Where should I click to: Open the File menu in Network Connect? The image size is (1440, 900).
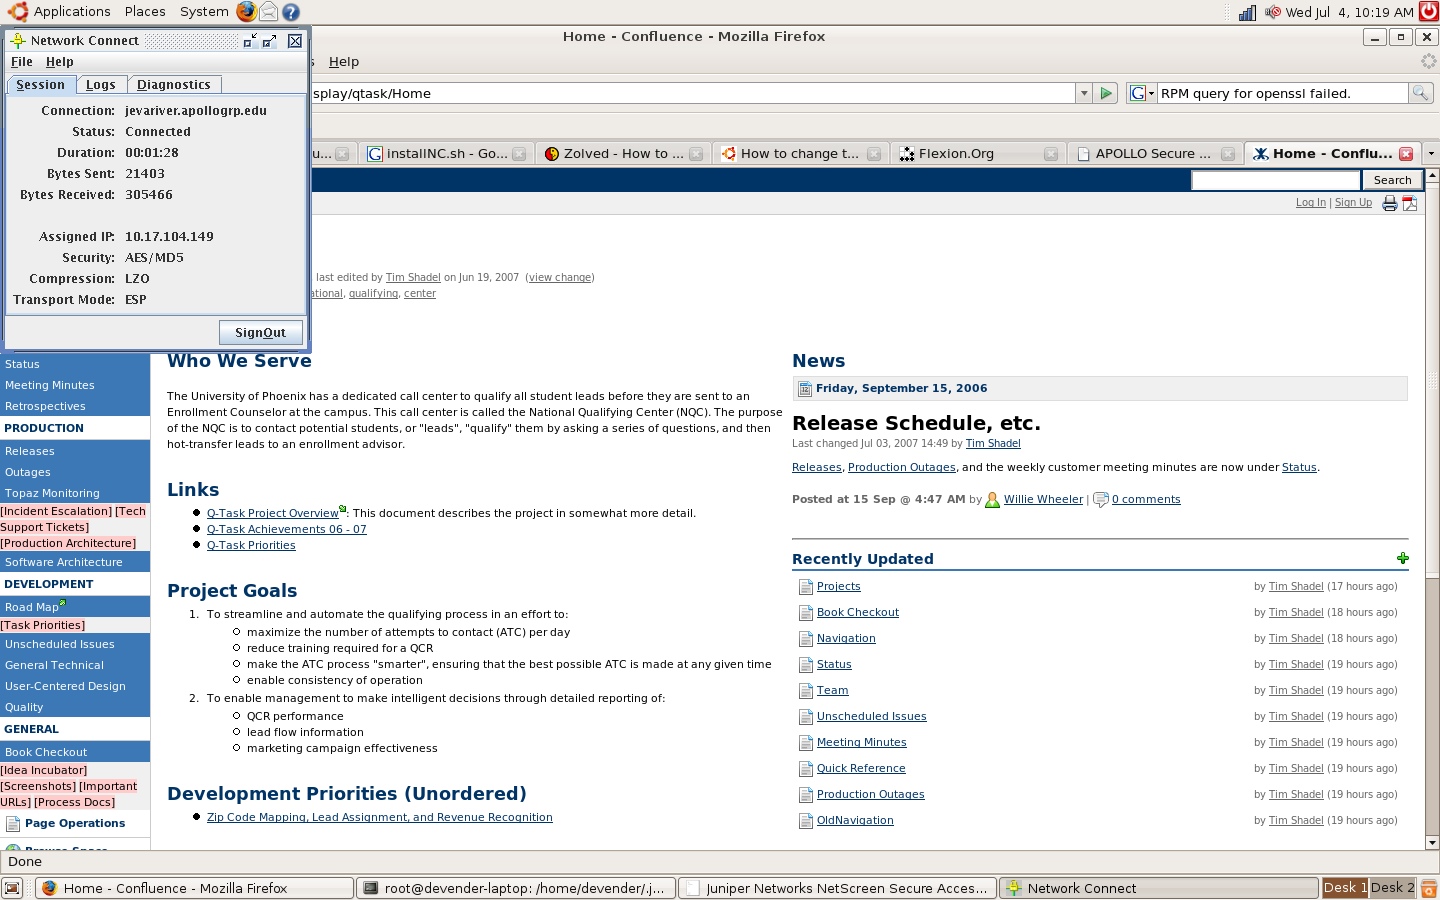tap(22, 62)
